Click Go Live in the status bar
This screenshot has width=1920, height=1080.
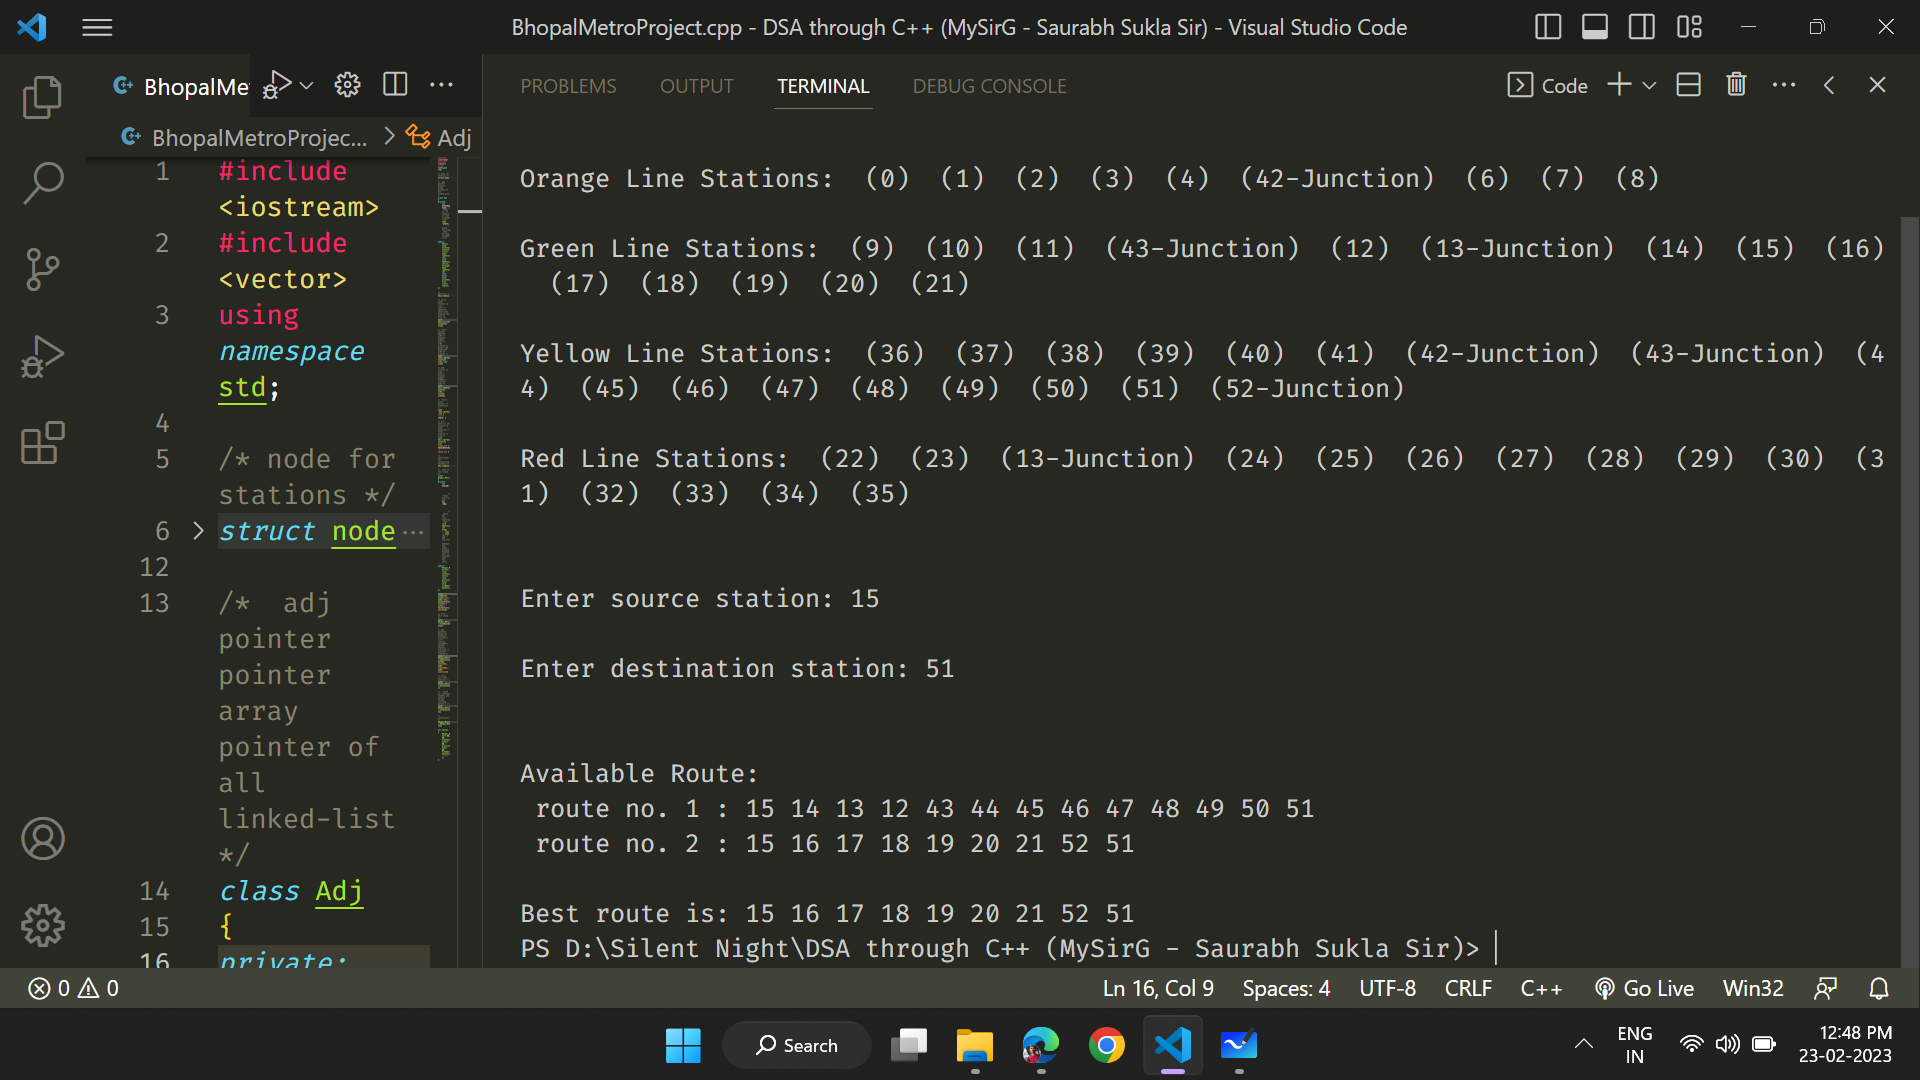pyautogui.click(x=1645, y=989)
